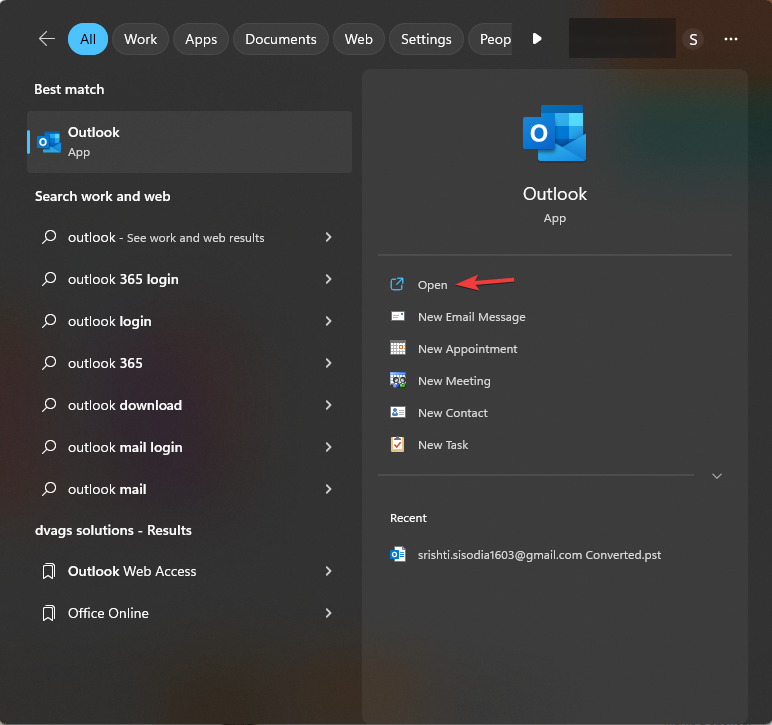772x725 pixels.
Task: Expand the 'outlook 365' chevron
Action: click(328, 363)
